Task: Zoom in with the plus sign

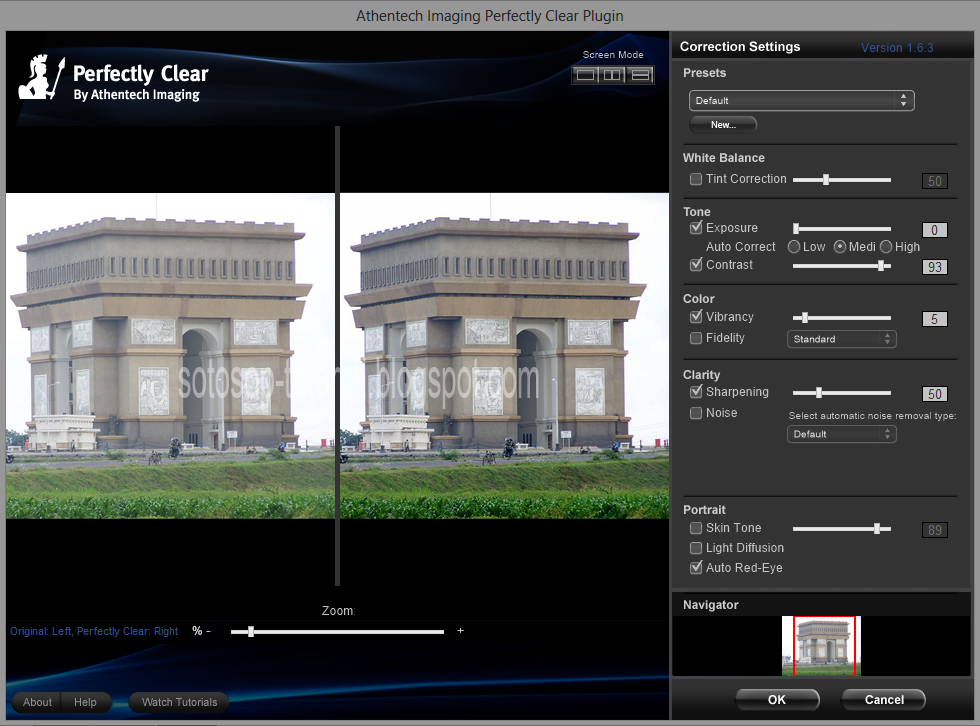Action: tap(461, 630)
